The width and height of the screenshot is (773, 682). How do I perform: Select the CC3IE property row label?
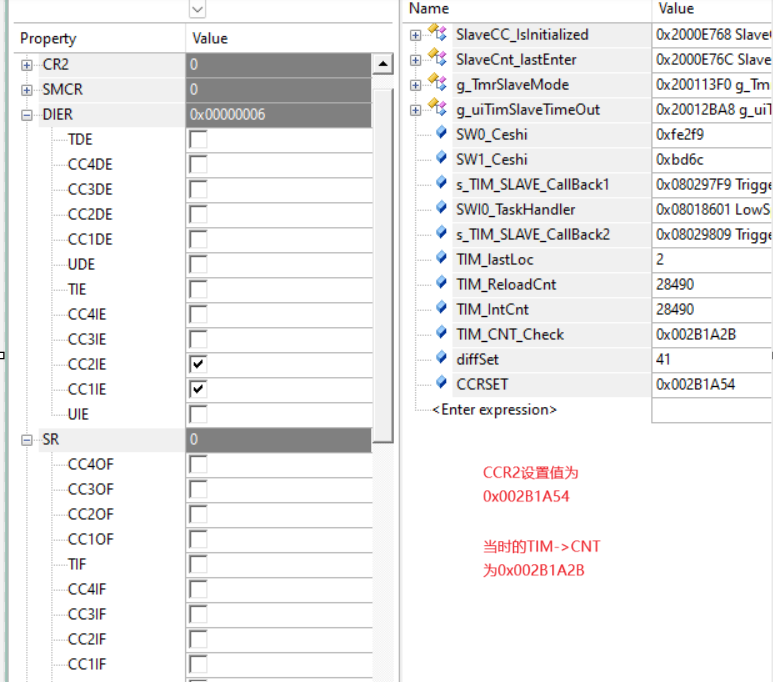(87, 339)
